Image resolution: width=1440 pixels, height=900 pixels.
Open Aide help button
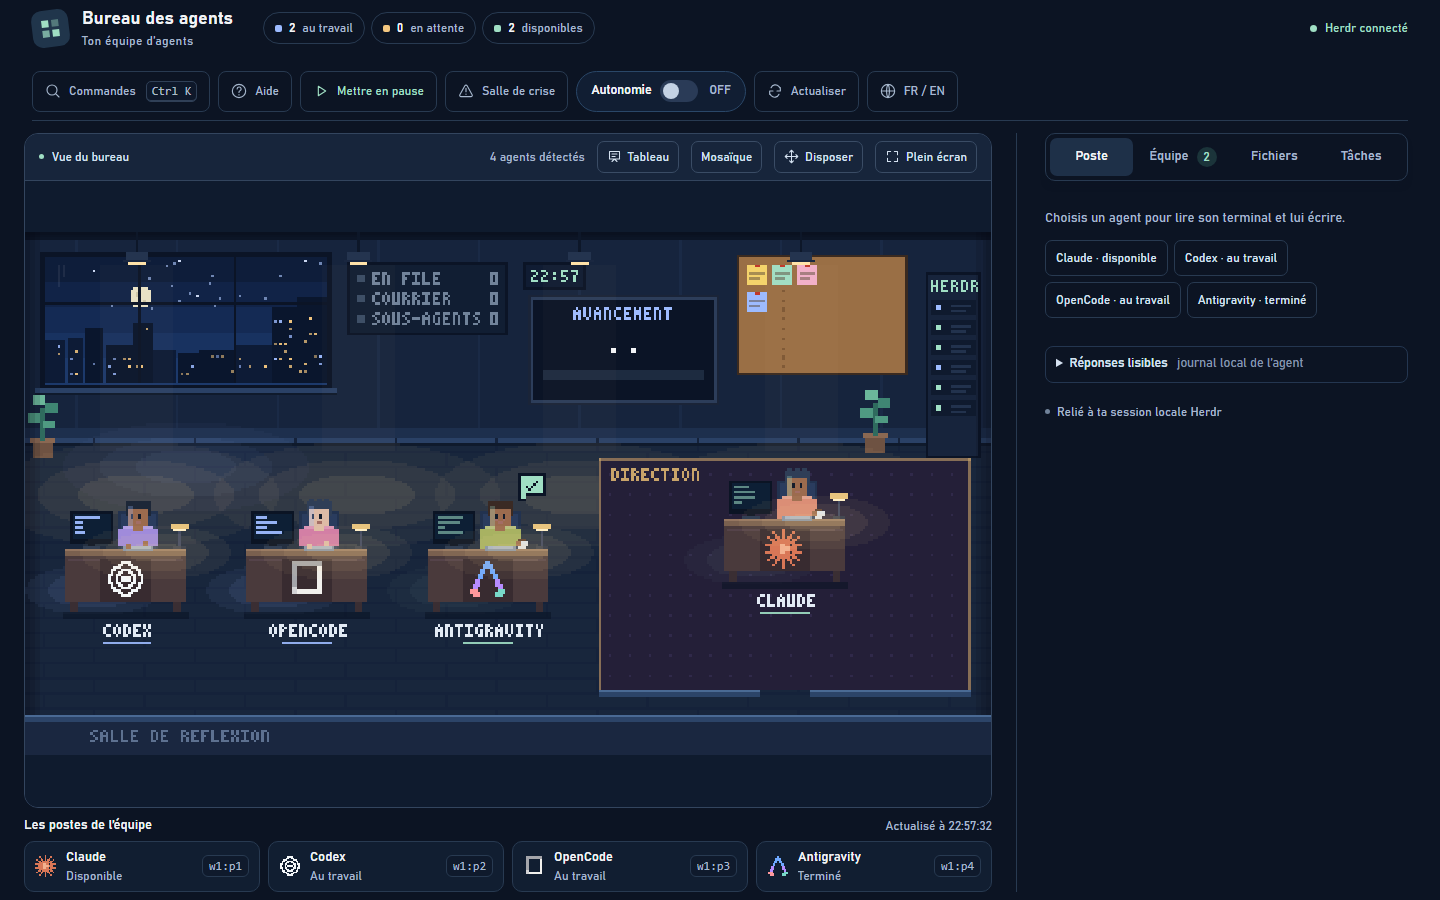coord(255,91)
